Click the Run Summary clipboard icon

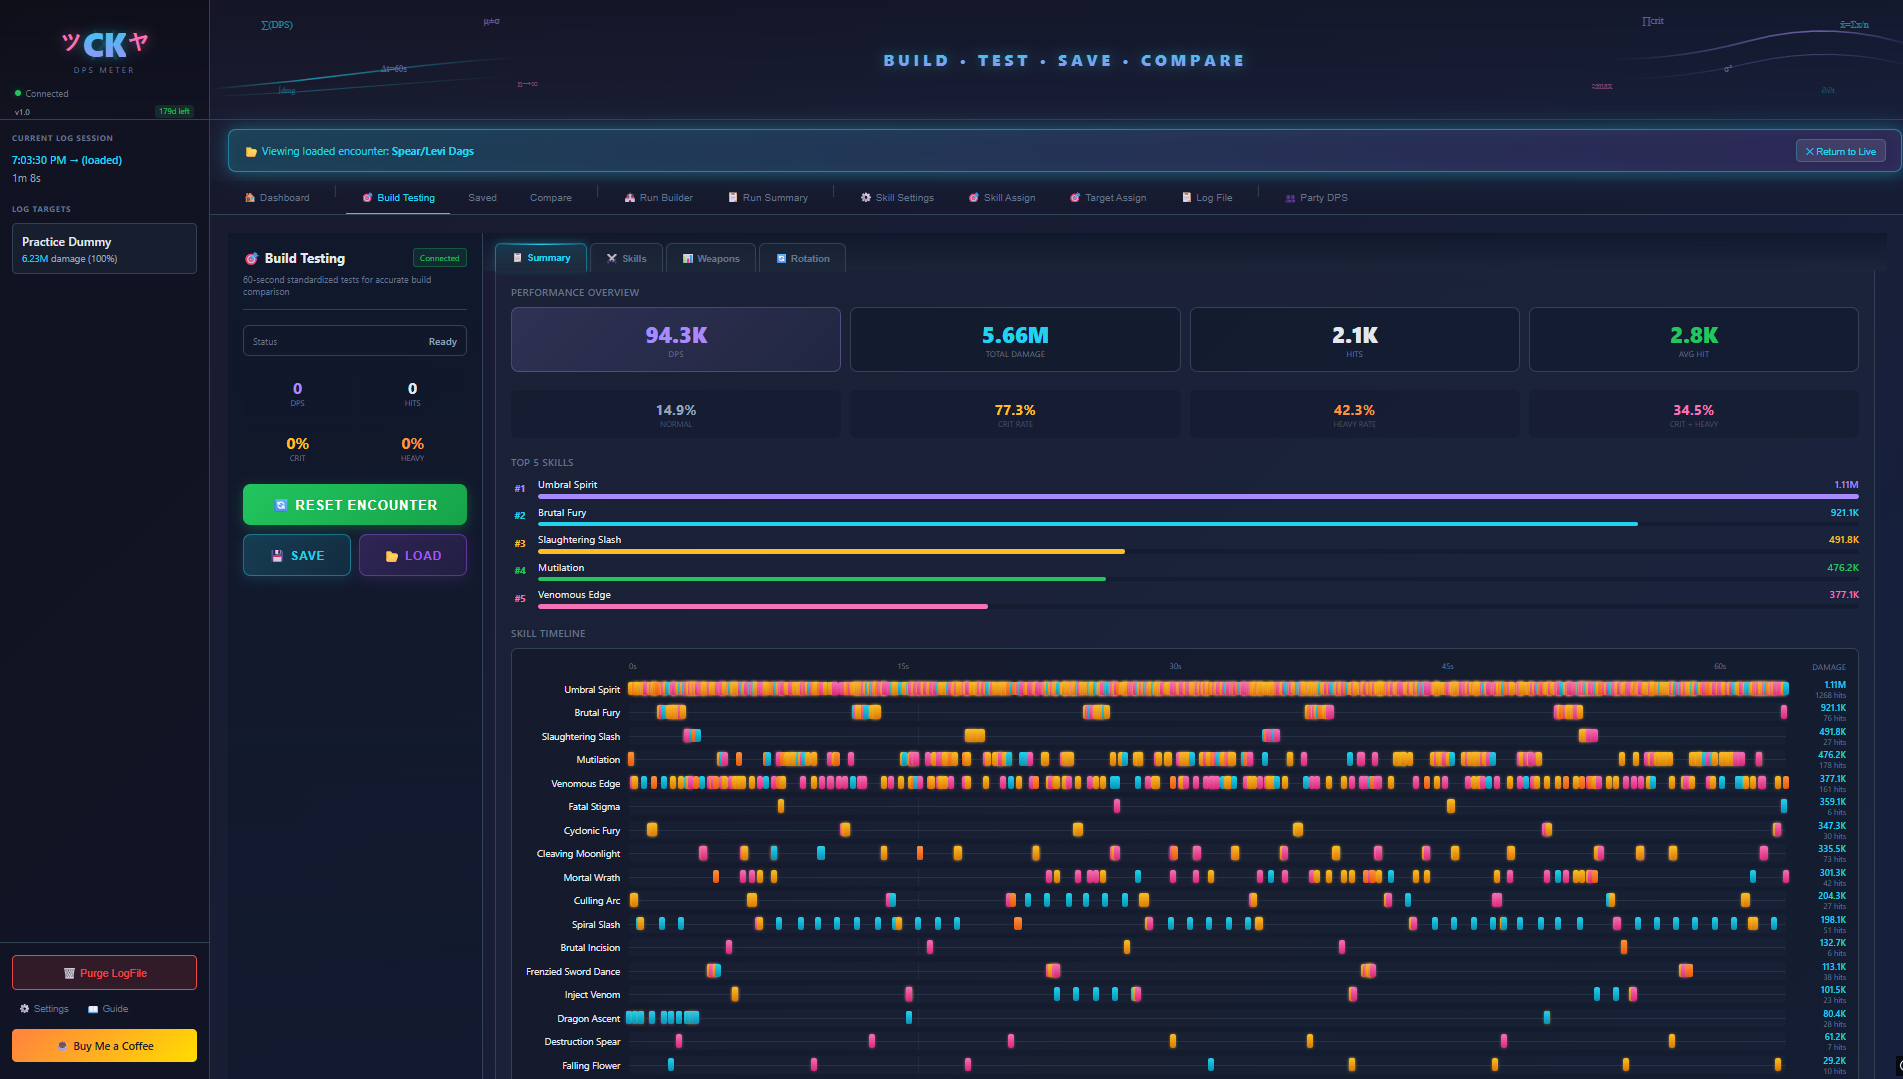733,198
